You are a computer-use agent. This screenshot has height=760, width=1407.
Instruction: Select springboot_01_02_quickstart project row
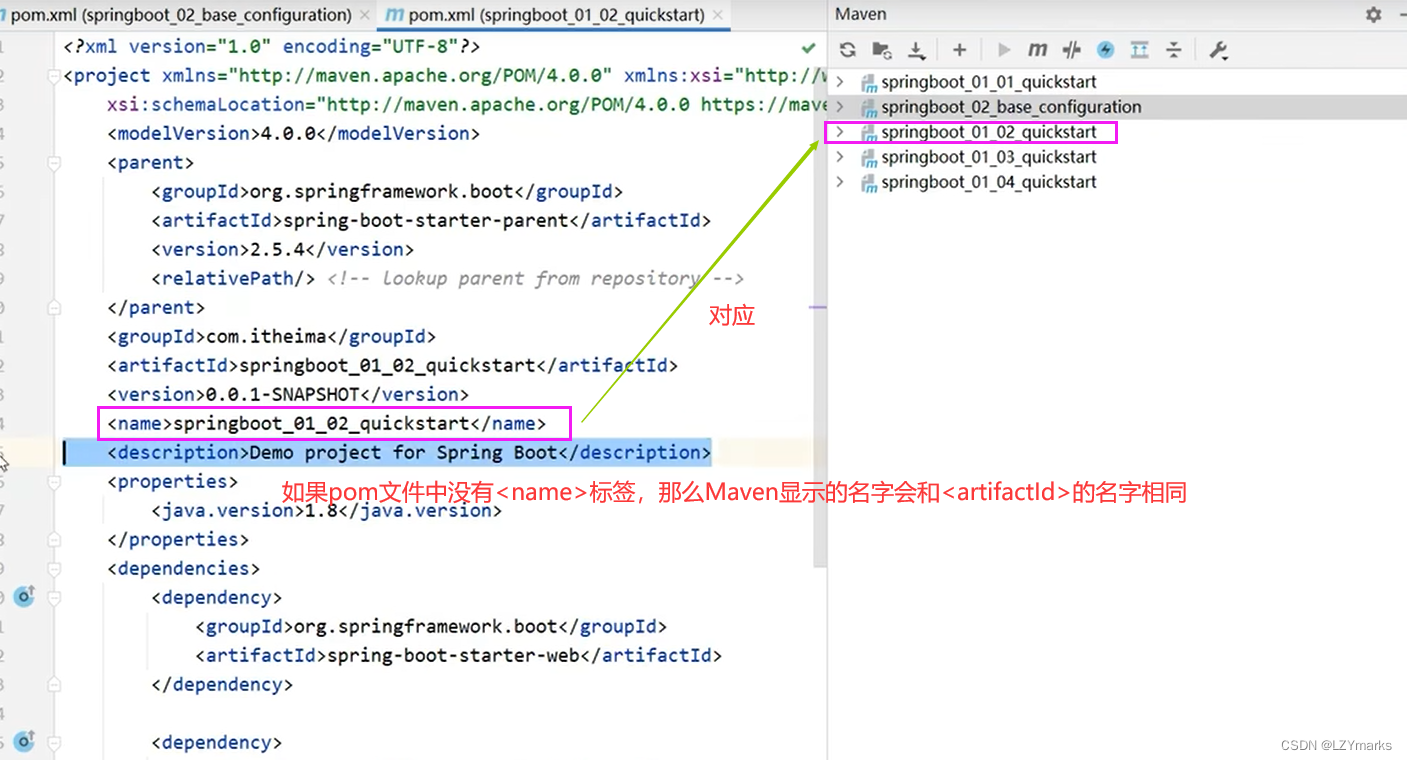pyautogui.click(x=1117, y=132)
